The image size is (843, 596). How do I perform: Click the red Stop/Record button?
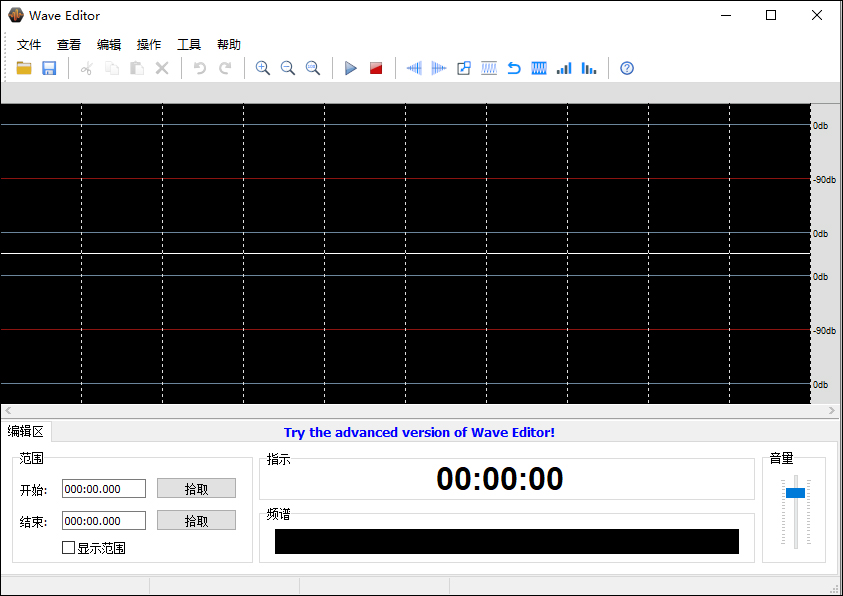point(375,68)
